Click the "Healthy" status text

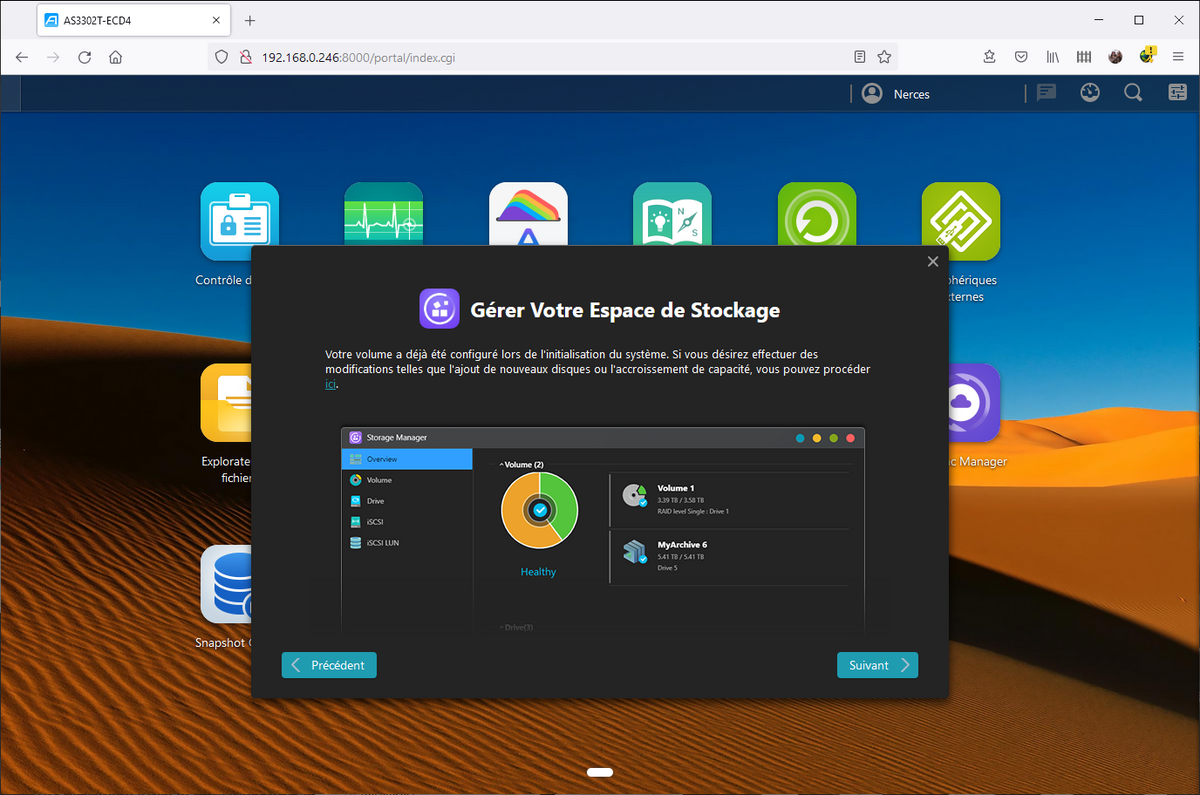(x=538, y=572)
